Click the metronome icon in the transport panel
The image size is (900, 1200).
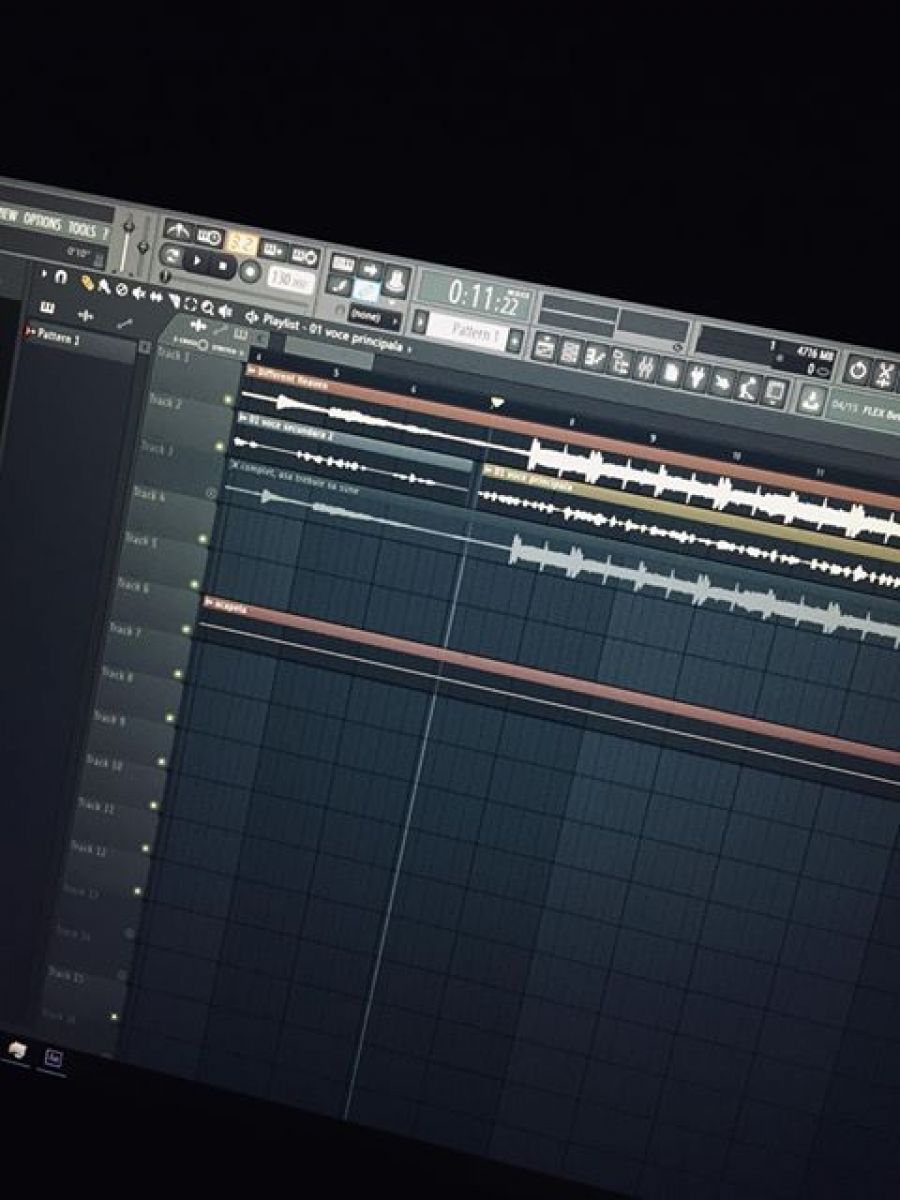point(177,228)
